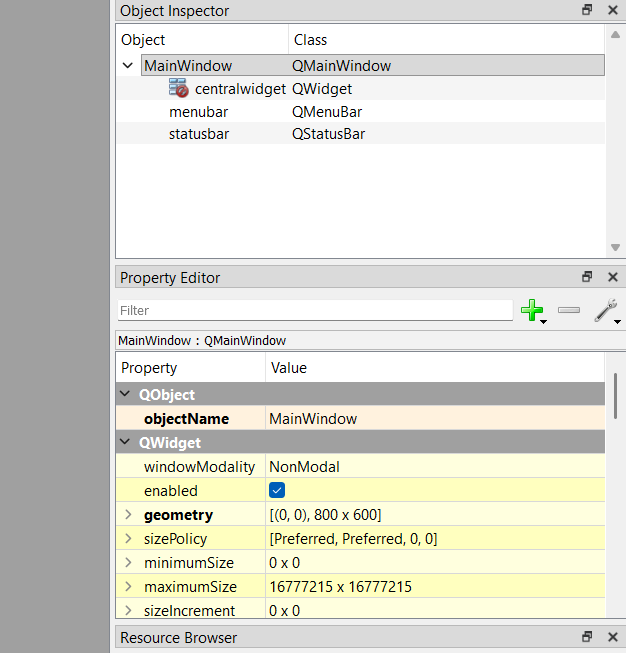
Task: Click the remove dynamic property minus icon
Action: point(569,310)
